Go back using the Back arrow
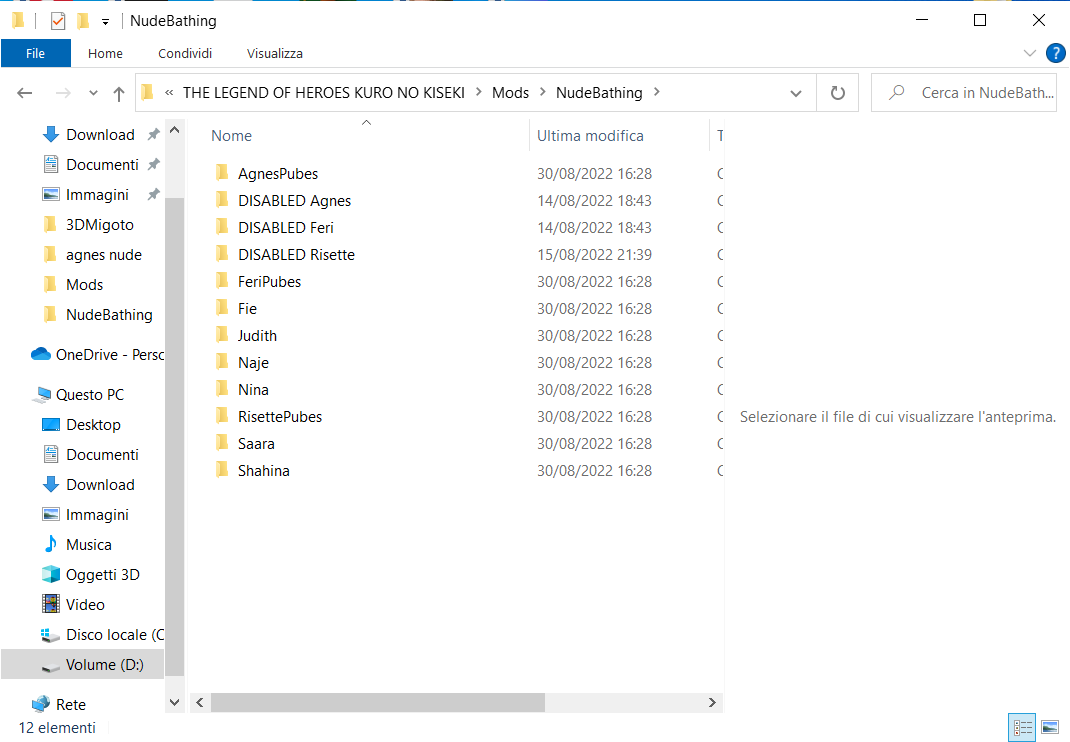The width and height of the screenshot is (1070, 742). (25, 93)
